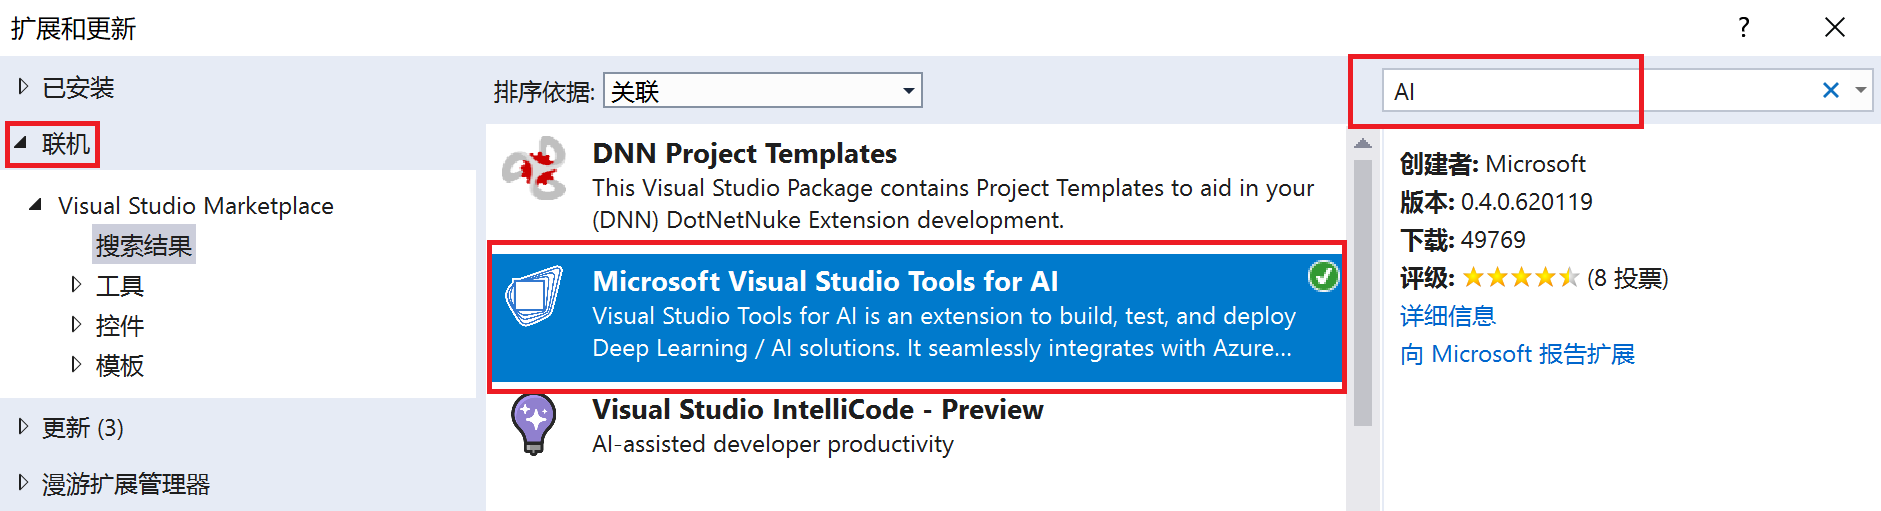This screenshot has width=1881, height=511.
Task: Clear the search box with the X icon
Action: [x=1830, y=91]
